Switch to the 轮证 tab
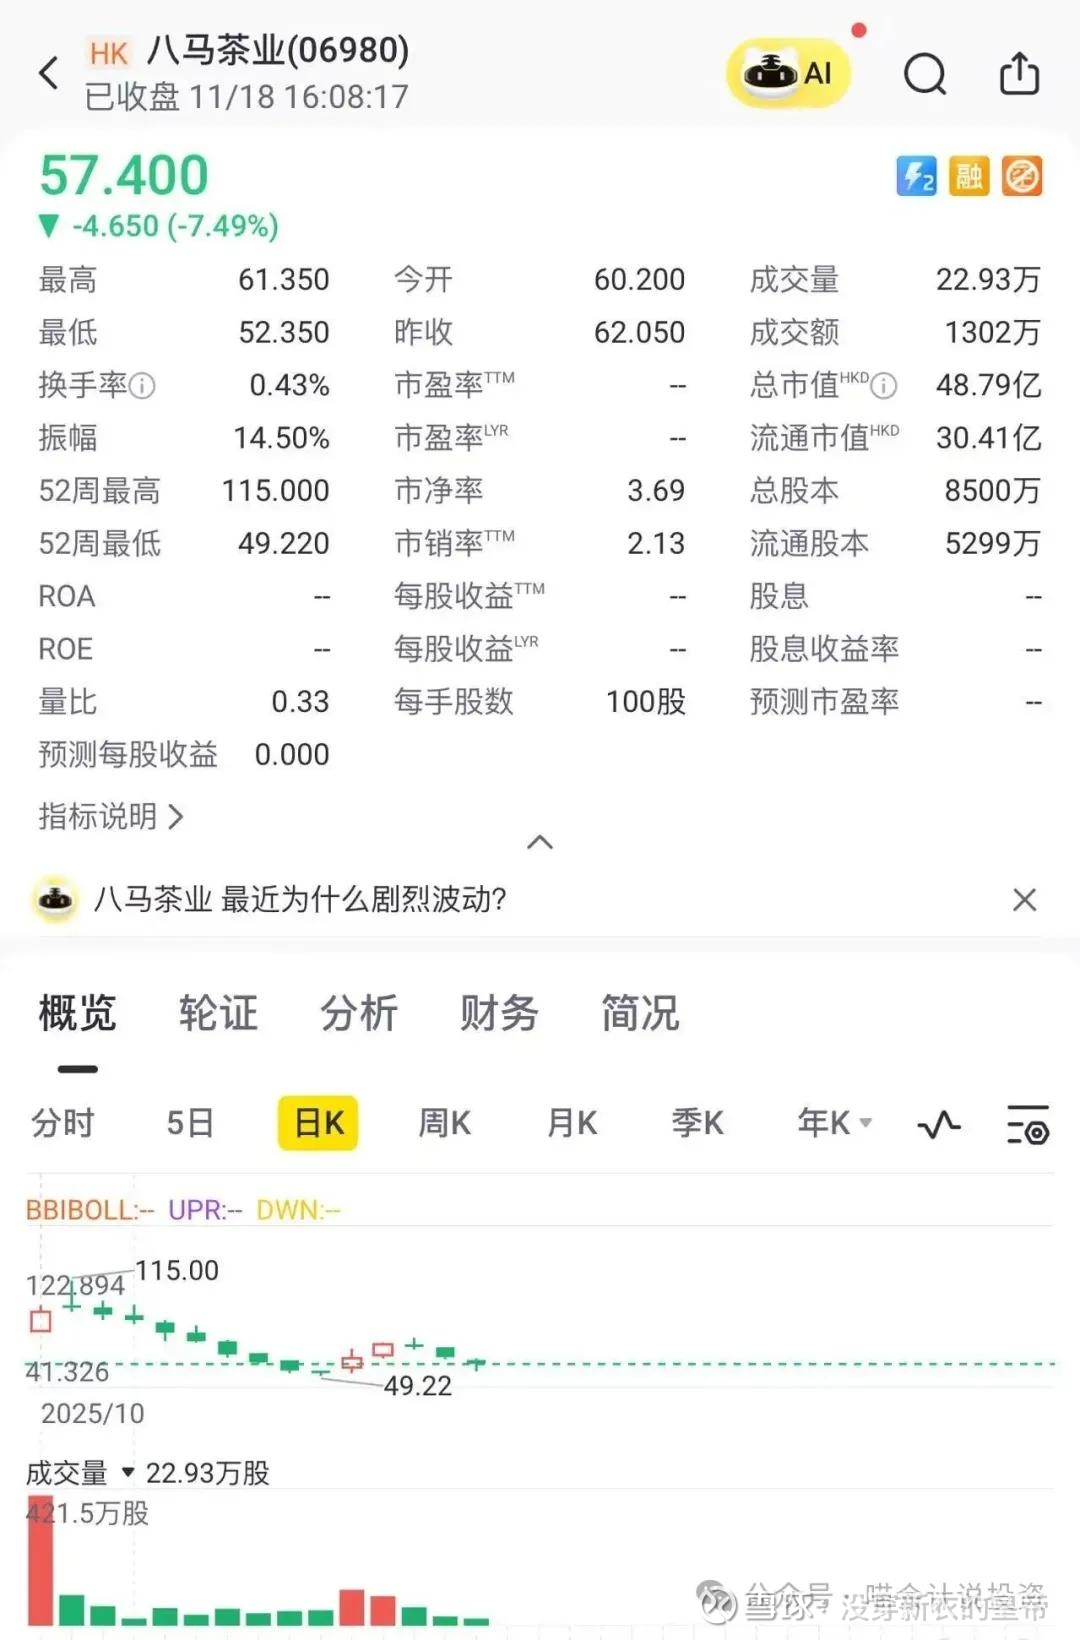 tap(218, 1013)
